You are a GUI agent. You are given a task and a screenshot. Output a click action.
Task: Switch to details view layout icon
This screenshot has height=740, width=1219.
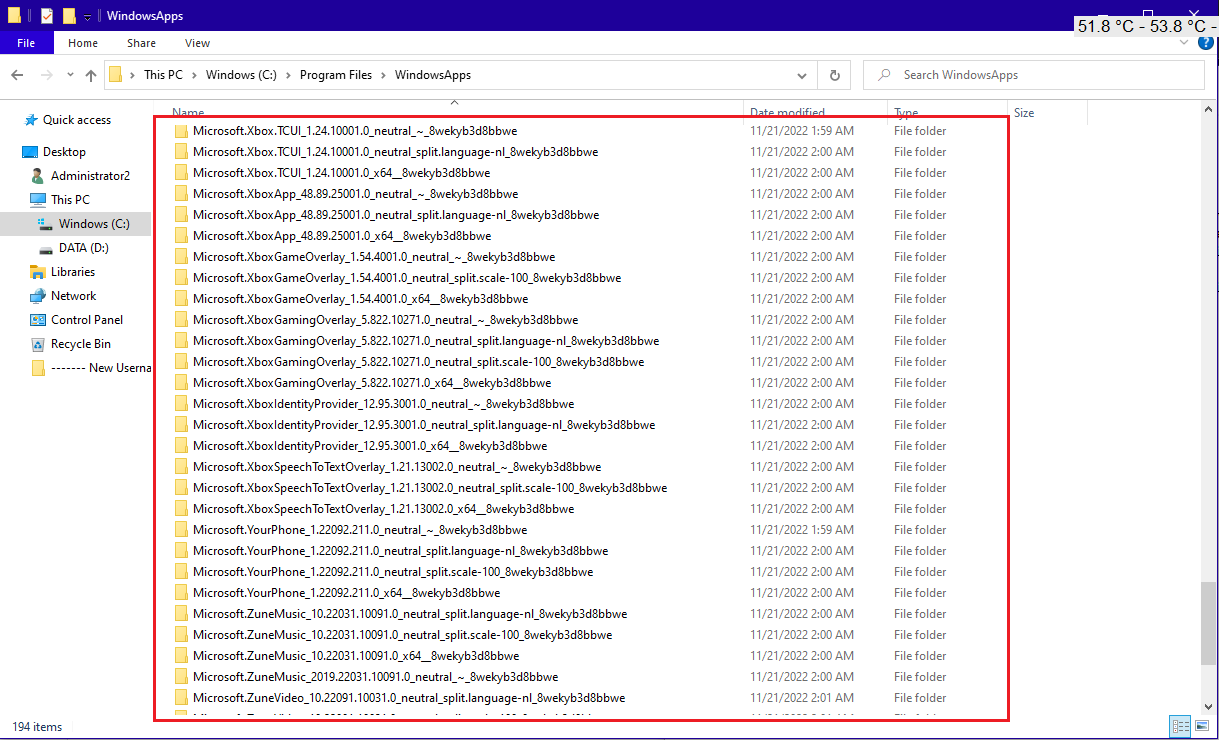[1179, 726]
